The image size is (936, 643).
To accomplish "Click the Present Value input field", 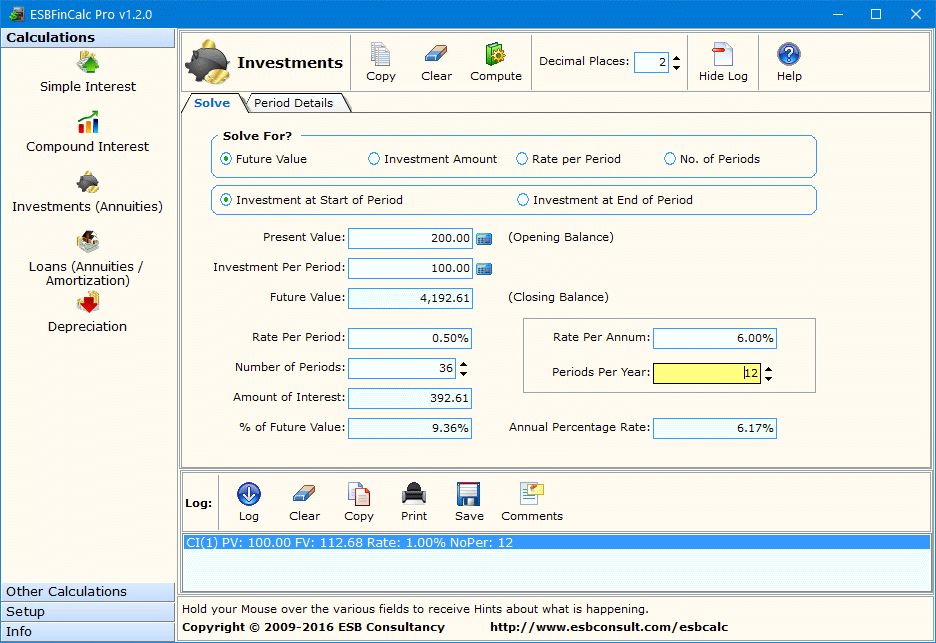I will (x=411, y=238).
